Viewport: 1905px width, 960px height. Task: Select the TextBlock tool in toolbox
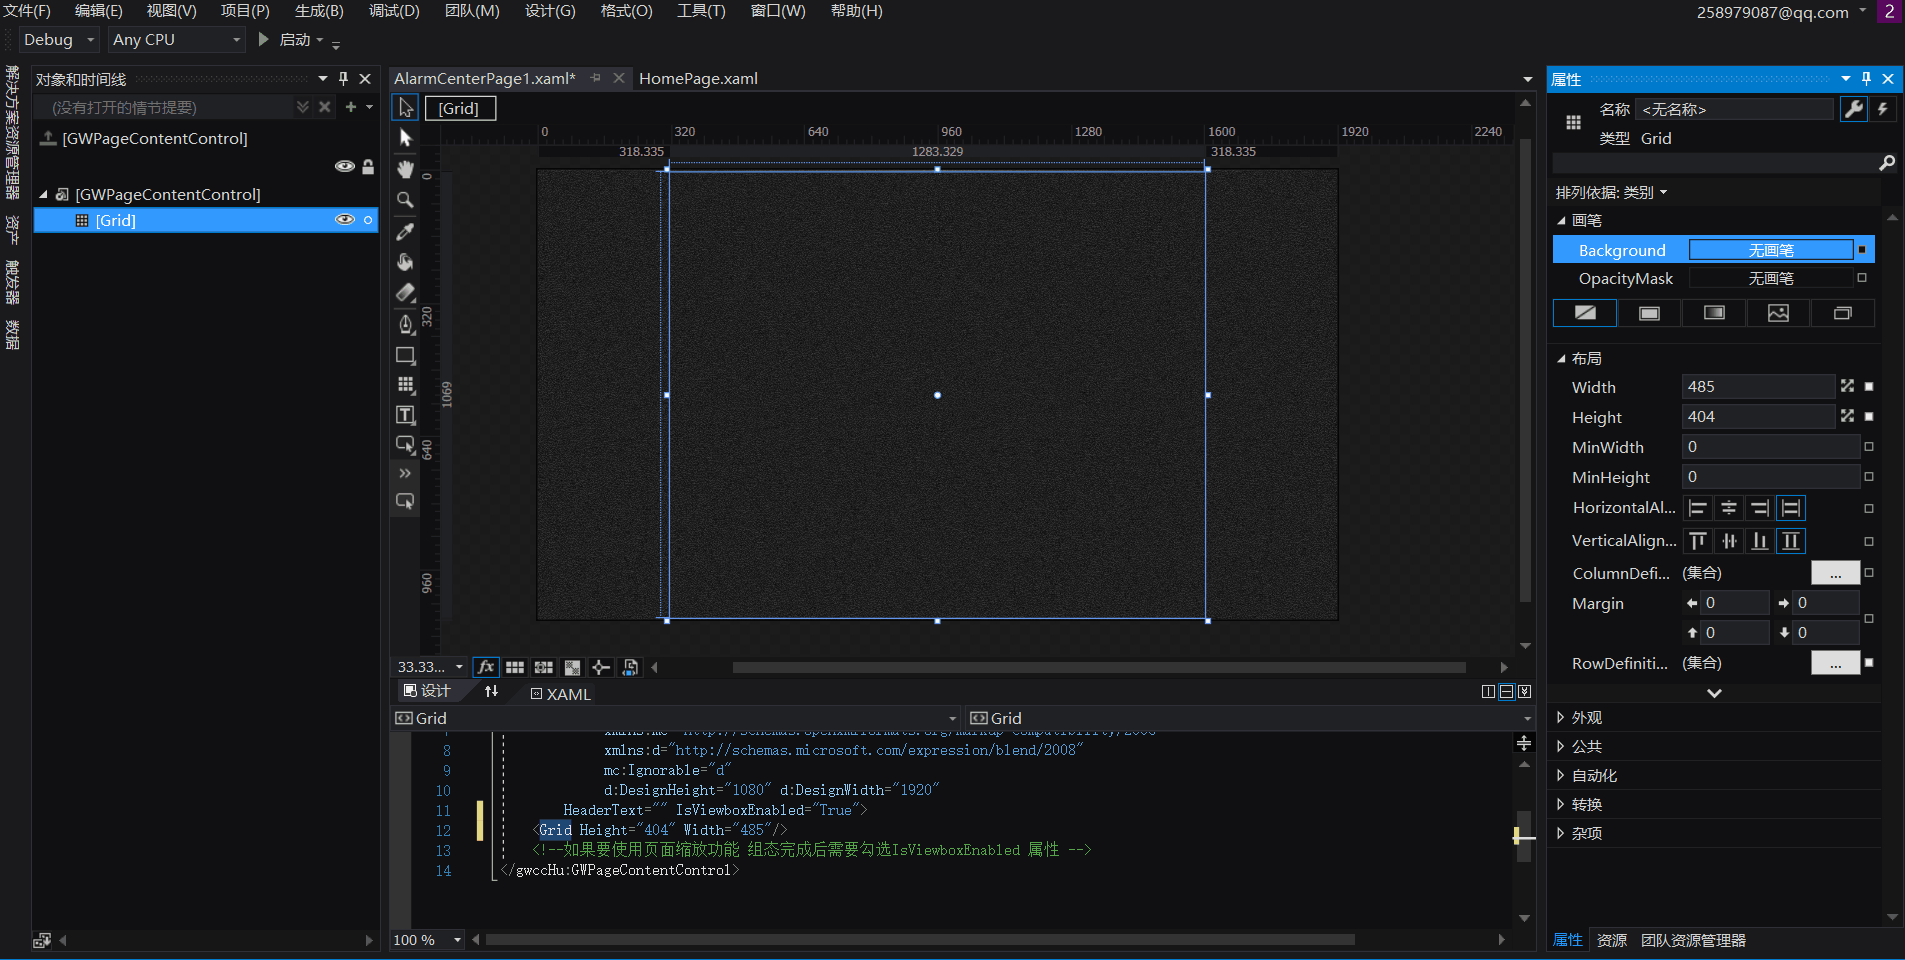pyautogui.click(x=405, y=415)
